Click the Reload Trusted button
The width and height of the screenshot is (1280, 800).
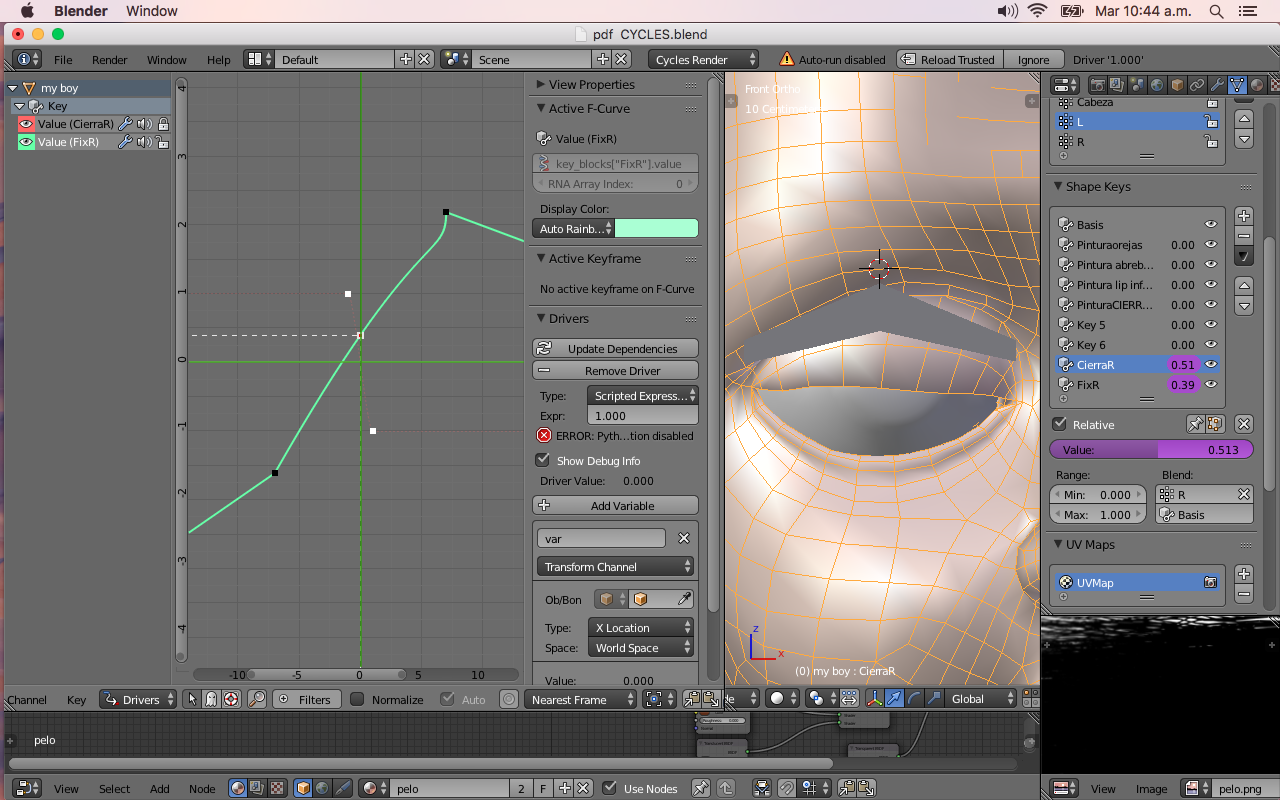pyautogui.click(x=948, y=60)
